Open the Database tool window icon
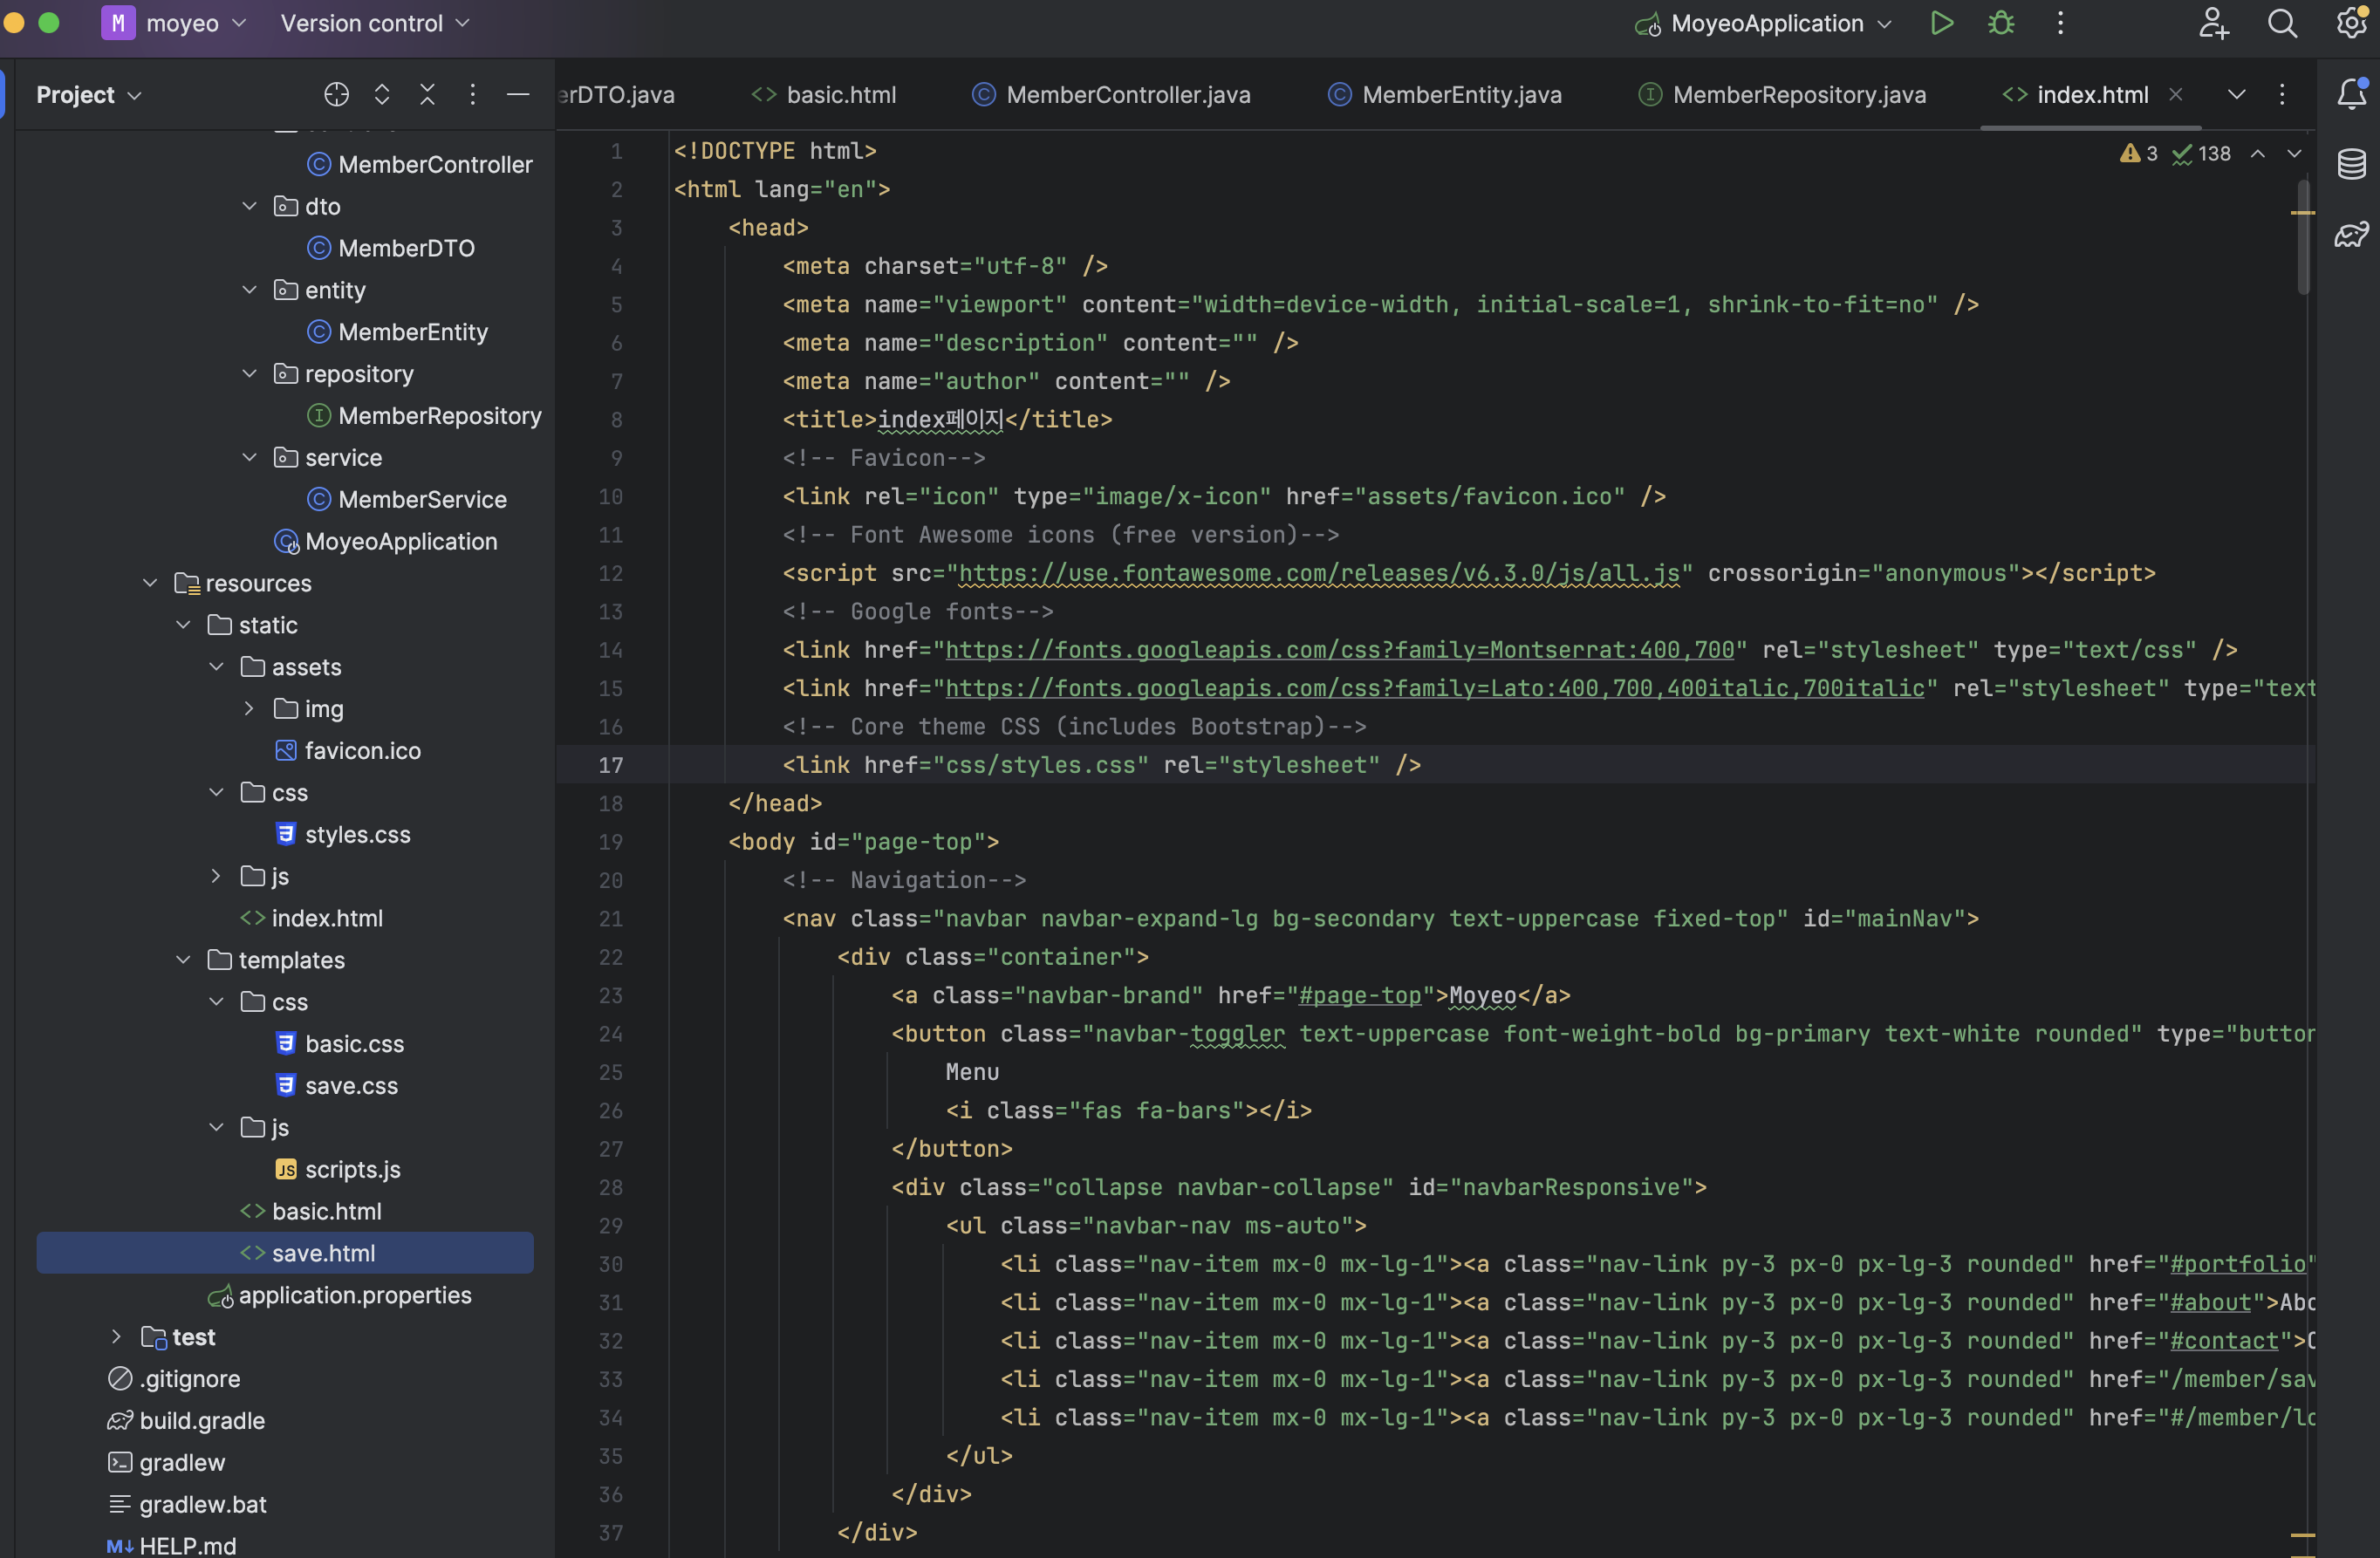Screen dimensions: 2380x1558 (2351, 164)
